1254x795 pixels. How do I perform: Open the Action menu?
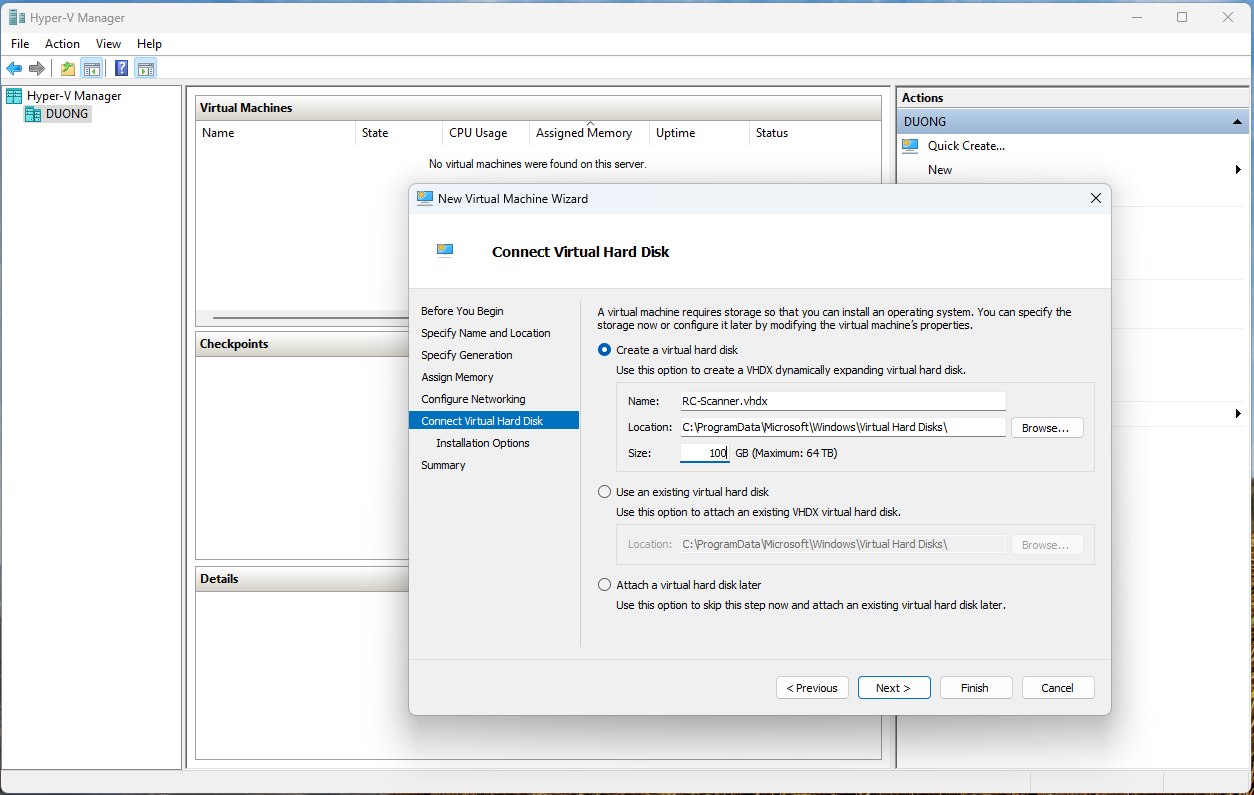click(x=62, y=44)
